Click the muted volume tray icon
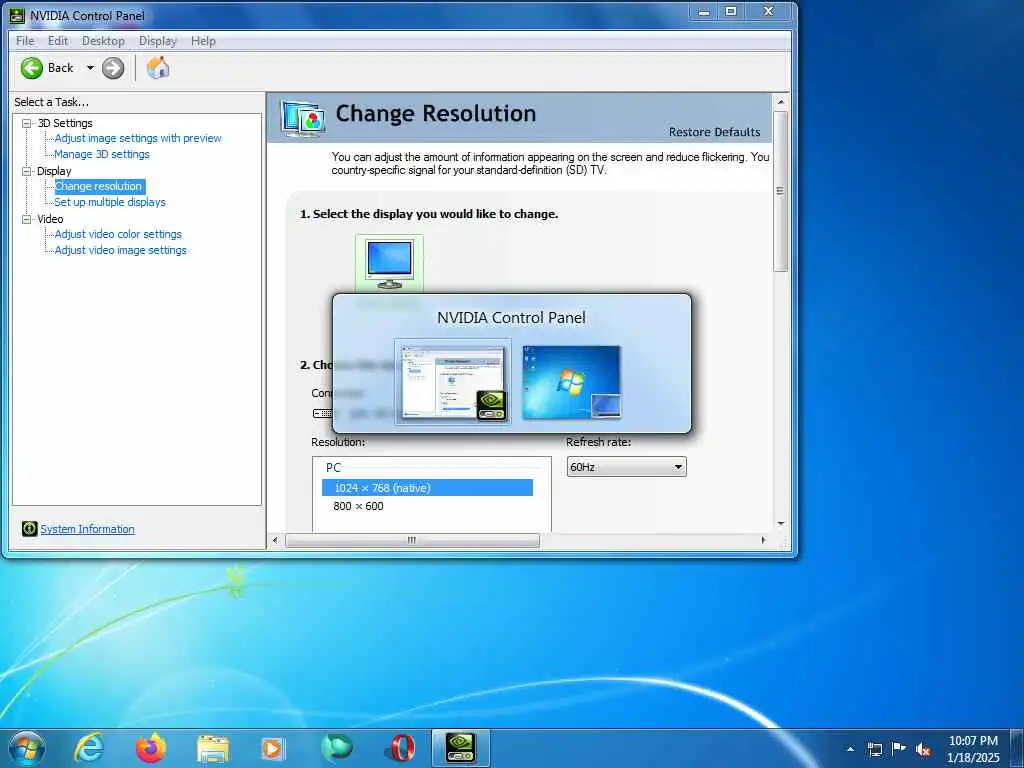 [923, 749]
